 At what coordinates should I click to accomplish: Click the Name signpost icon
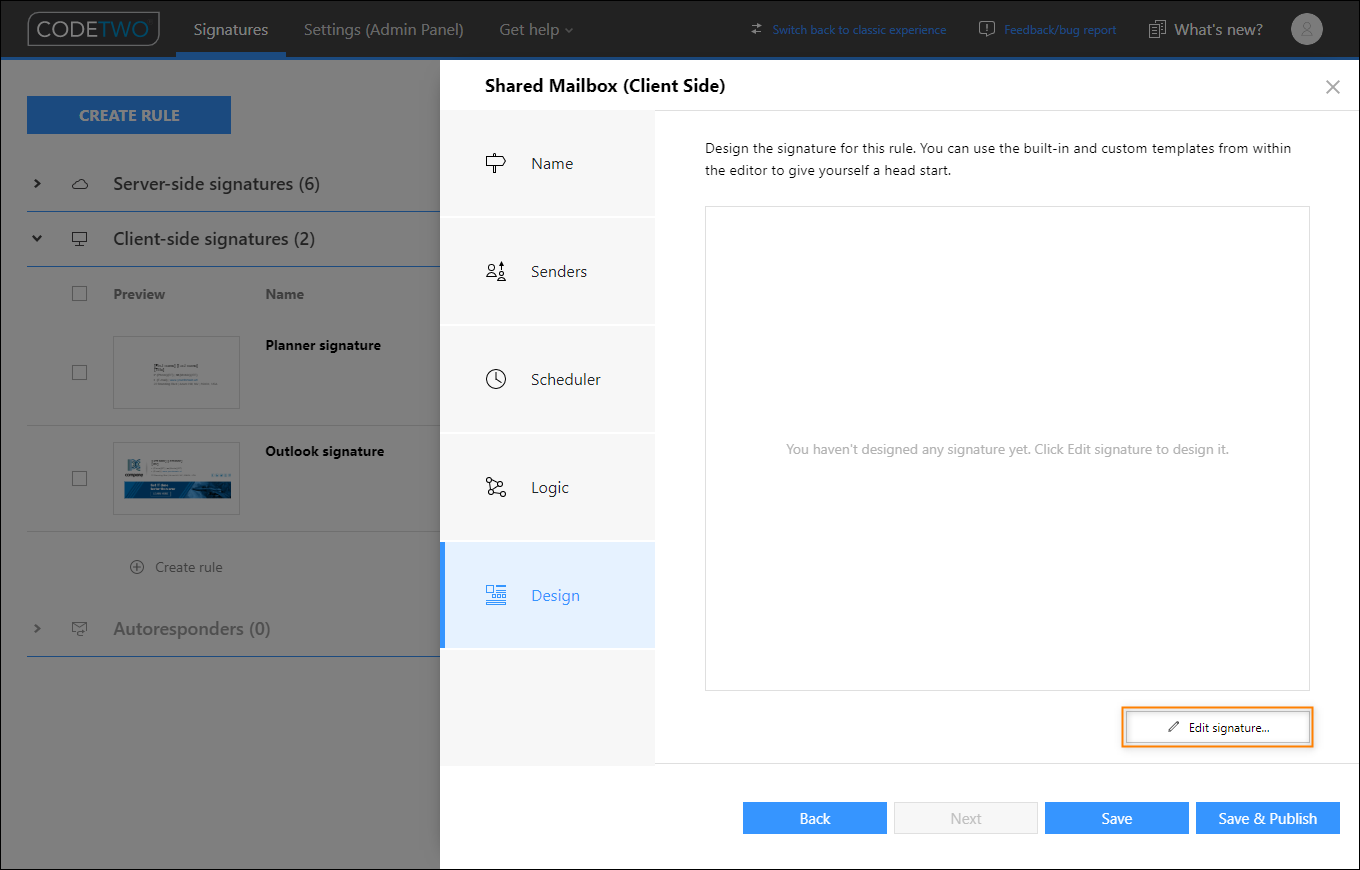(496, 163)
